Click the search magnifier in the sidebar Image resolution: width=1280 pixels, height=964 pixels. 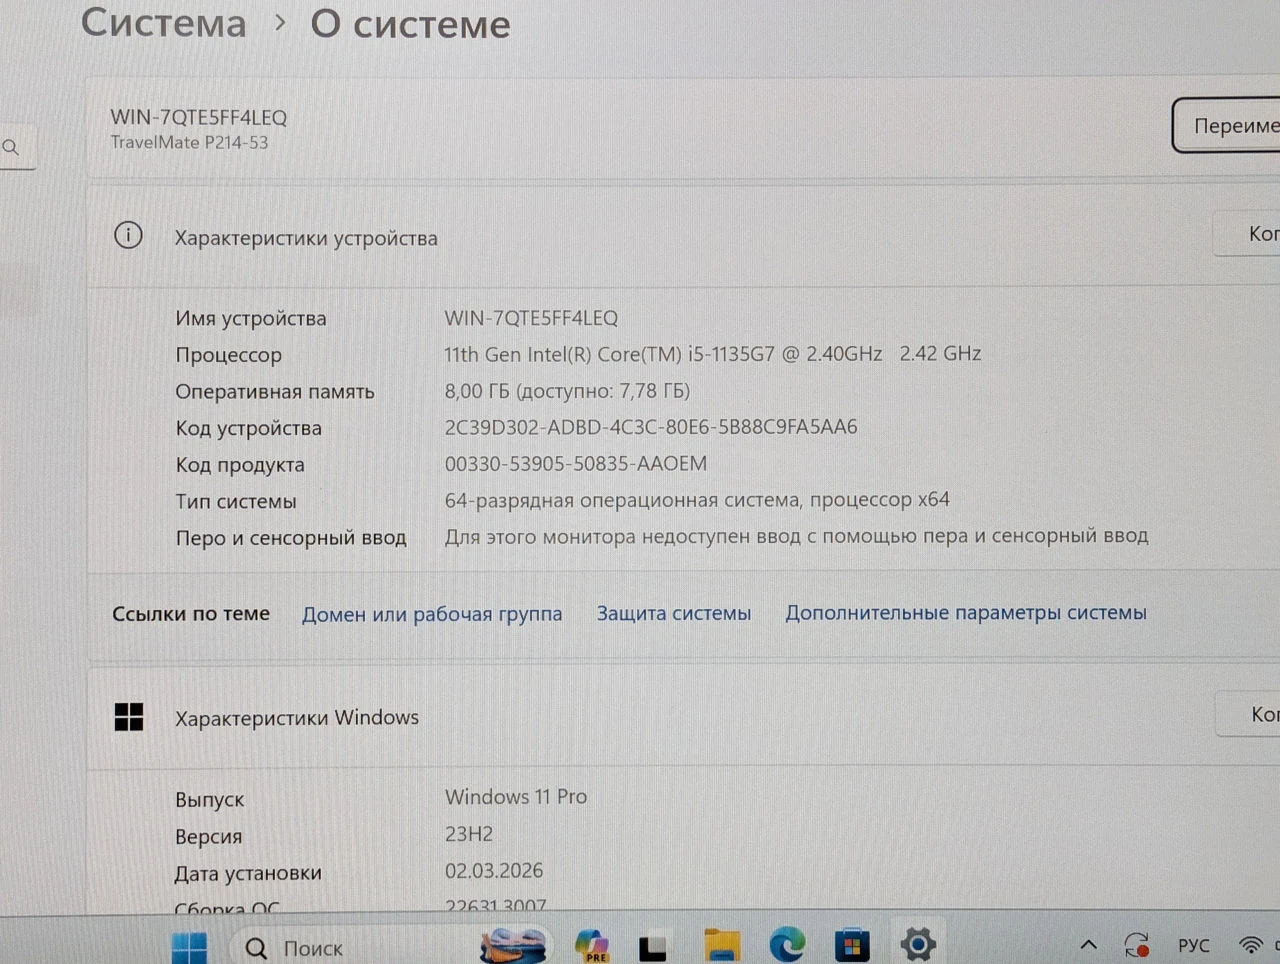(x=11, y=148)
